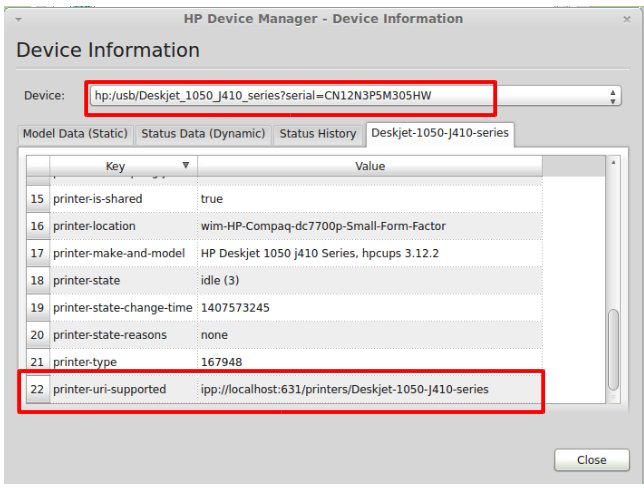644x494 pixels.
Task: Select row header 22
Action: pyautogui.click(x=38, y=389)
